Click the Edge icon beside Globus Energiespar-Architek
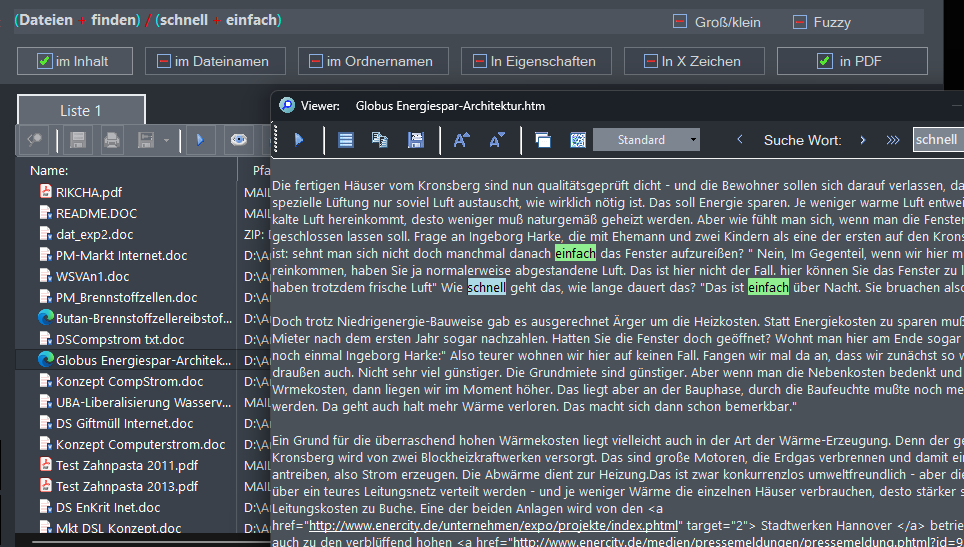Screen dimensions: 964x547 point(46,360)
